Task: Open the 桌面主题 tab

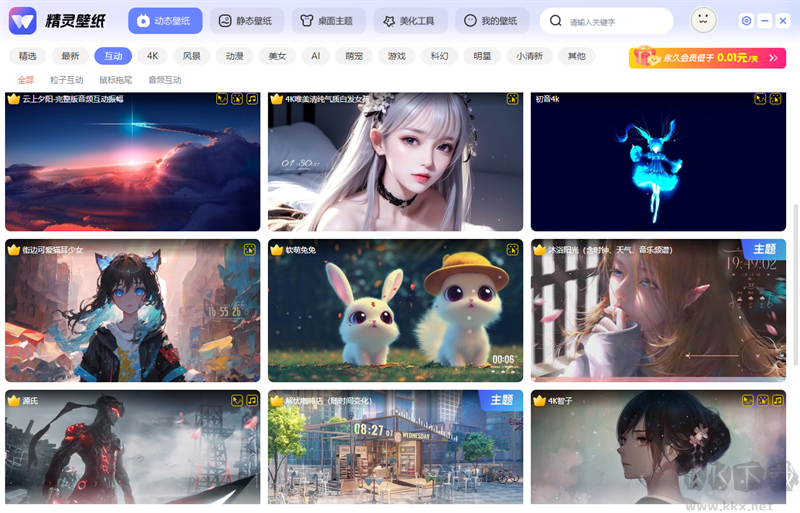Action: click(x=329, y=21)
